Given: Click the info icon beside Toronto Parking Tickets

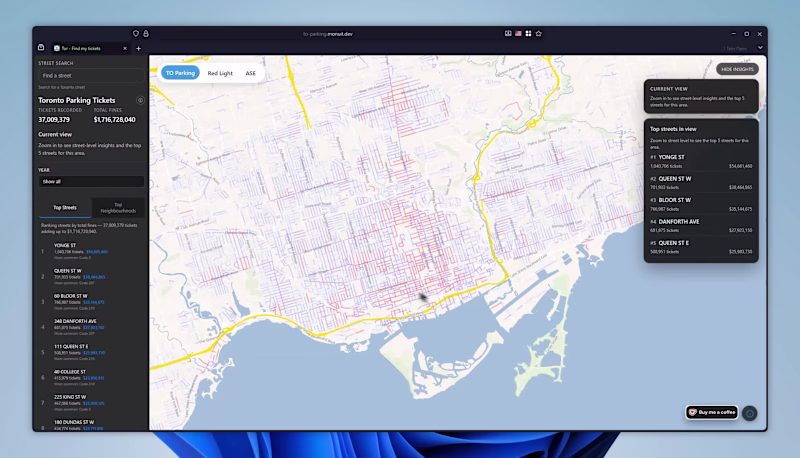Looking at the screenshot, I should (x=140, y=100).
